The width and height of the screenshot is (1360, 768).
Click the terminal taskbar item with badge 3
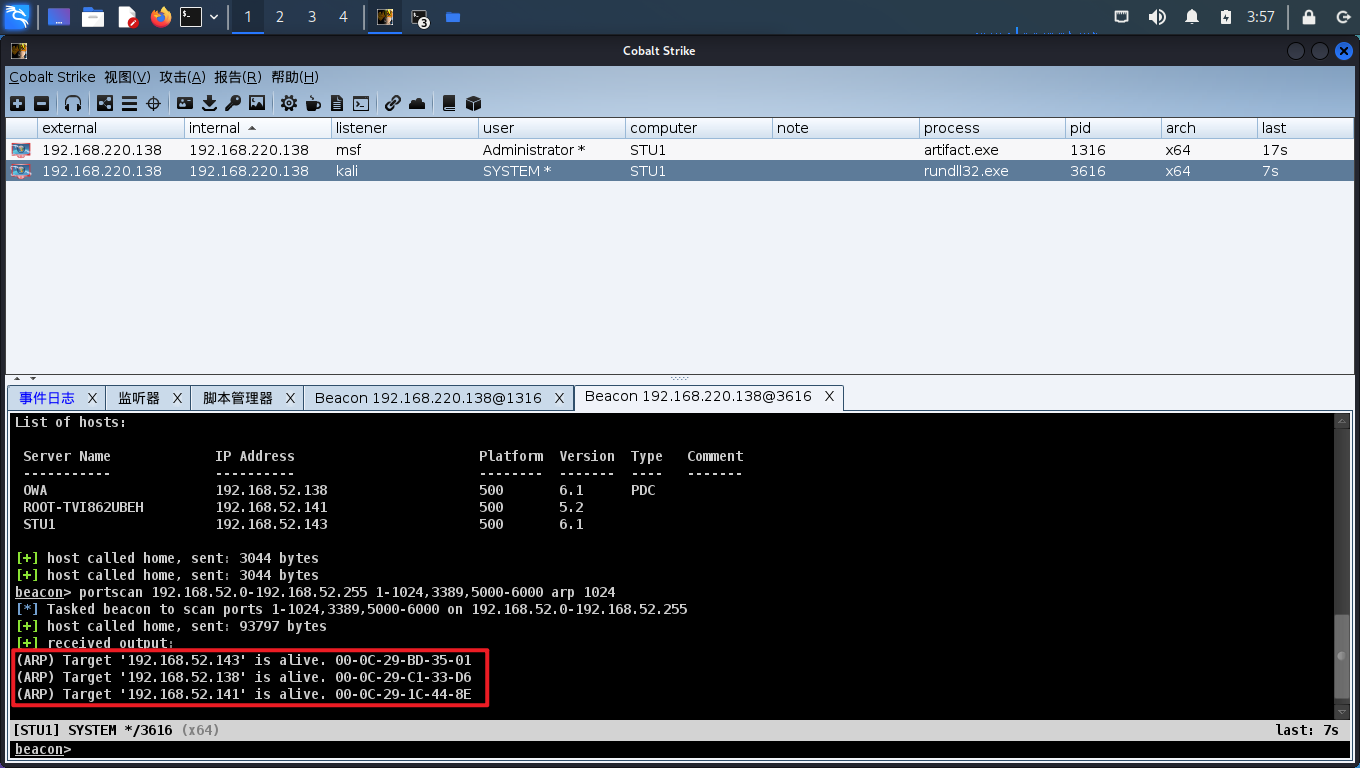coord(419,17)
